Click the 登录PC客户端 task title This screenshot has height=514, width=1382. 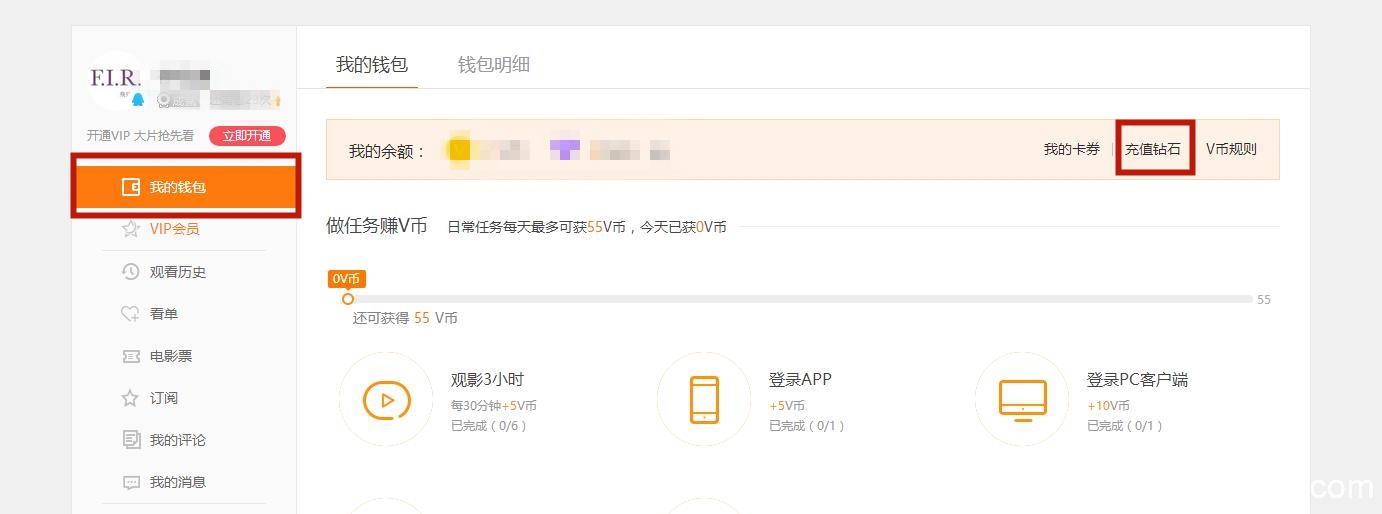1137,380
